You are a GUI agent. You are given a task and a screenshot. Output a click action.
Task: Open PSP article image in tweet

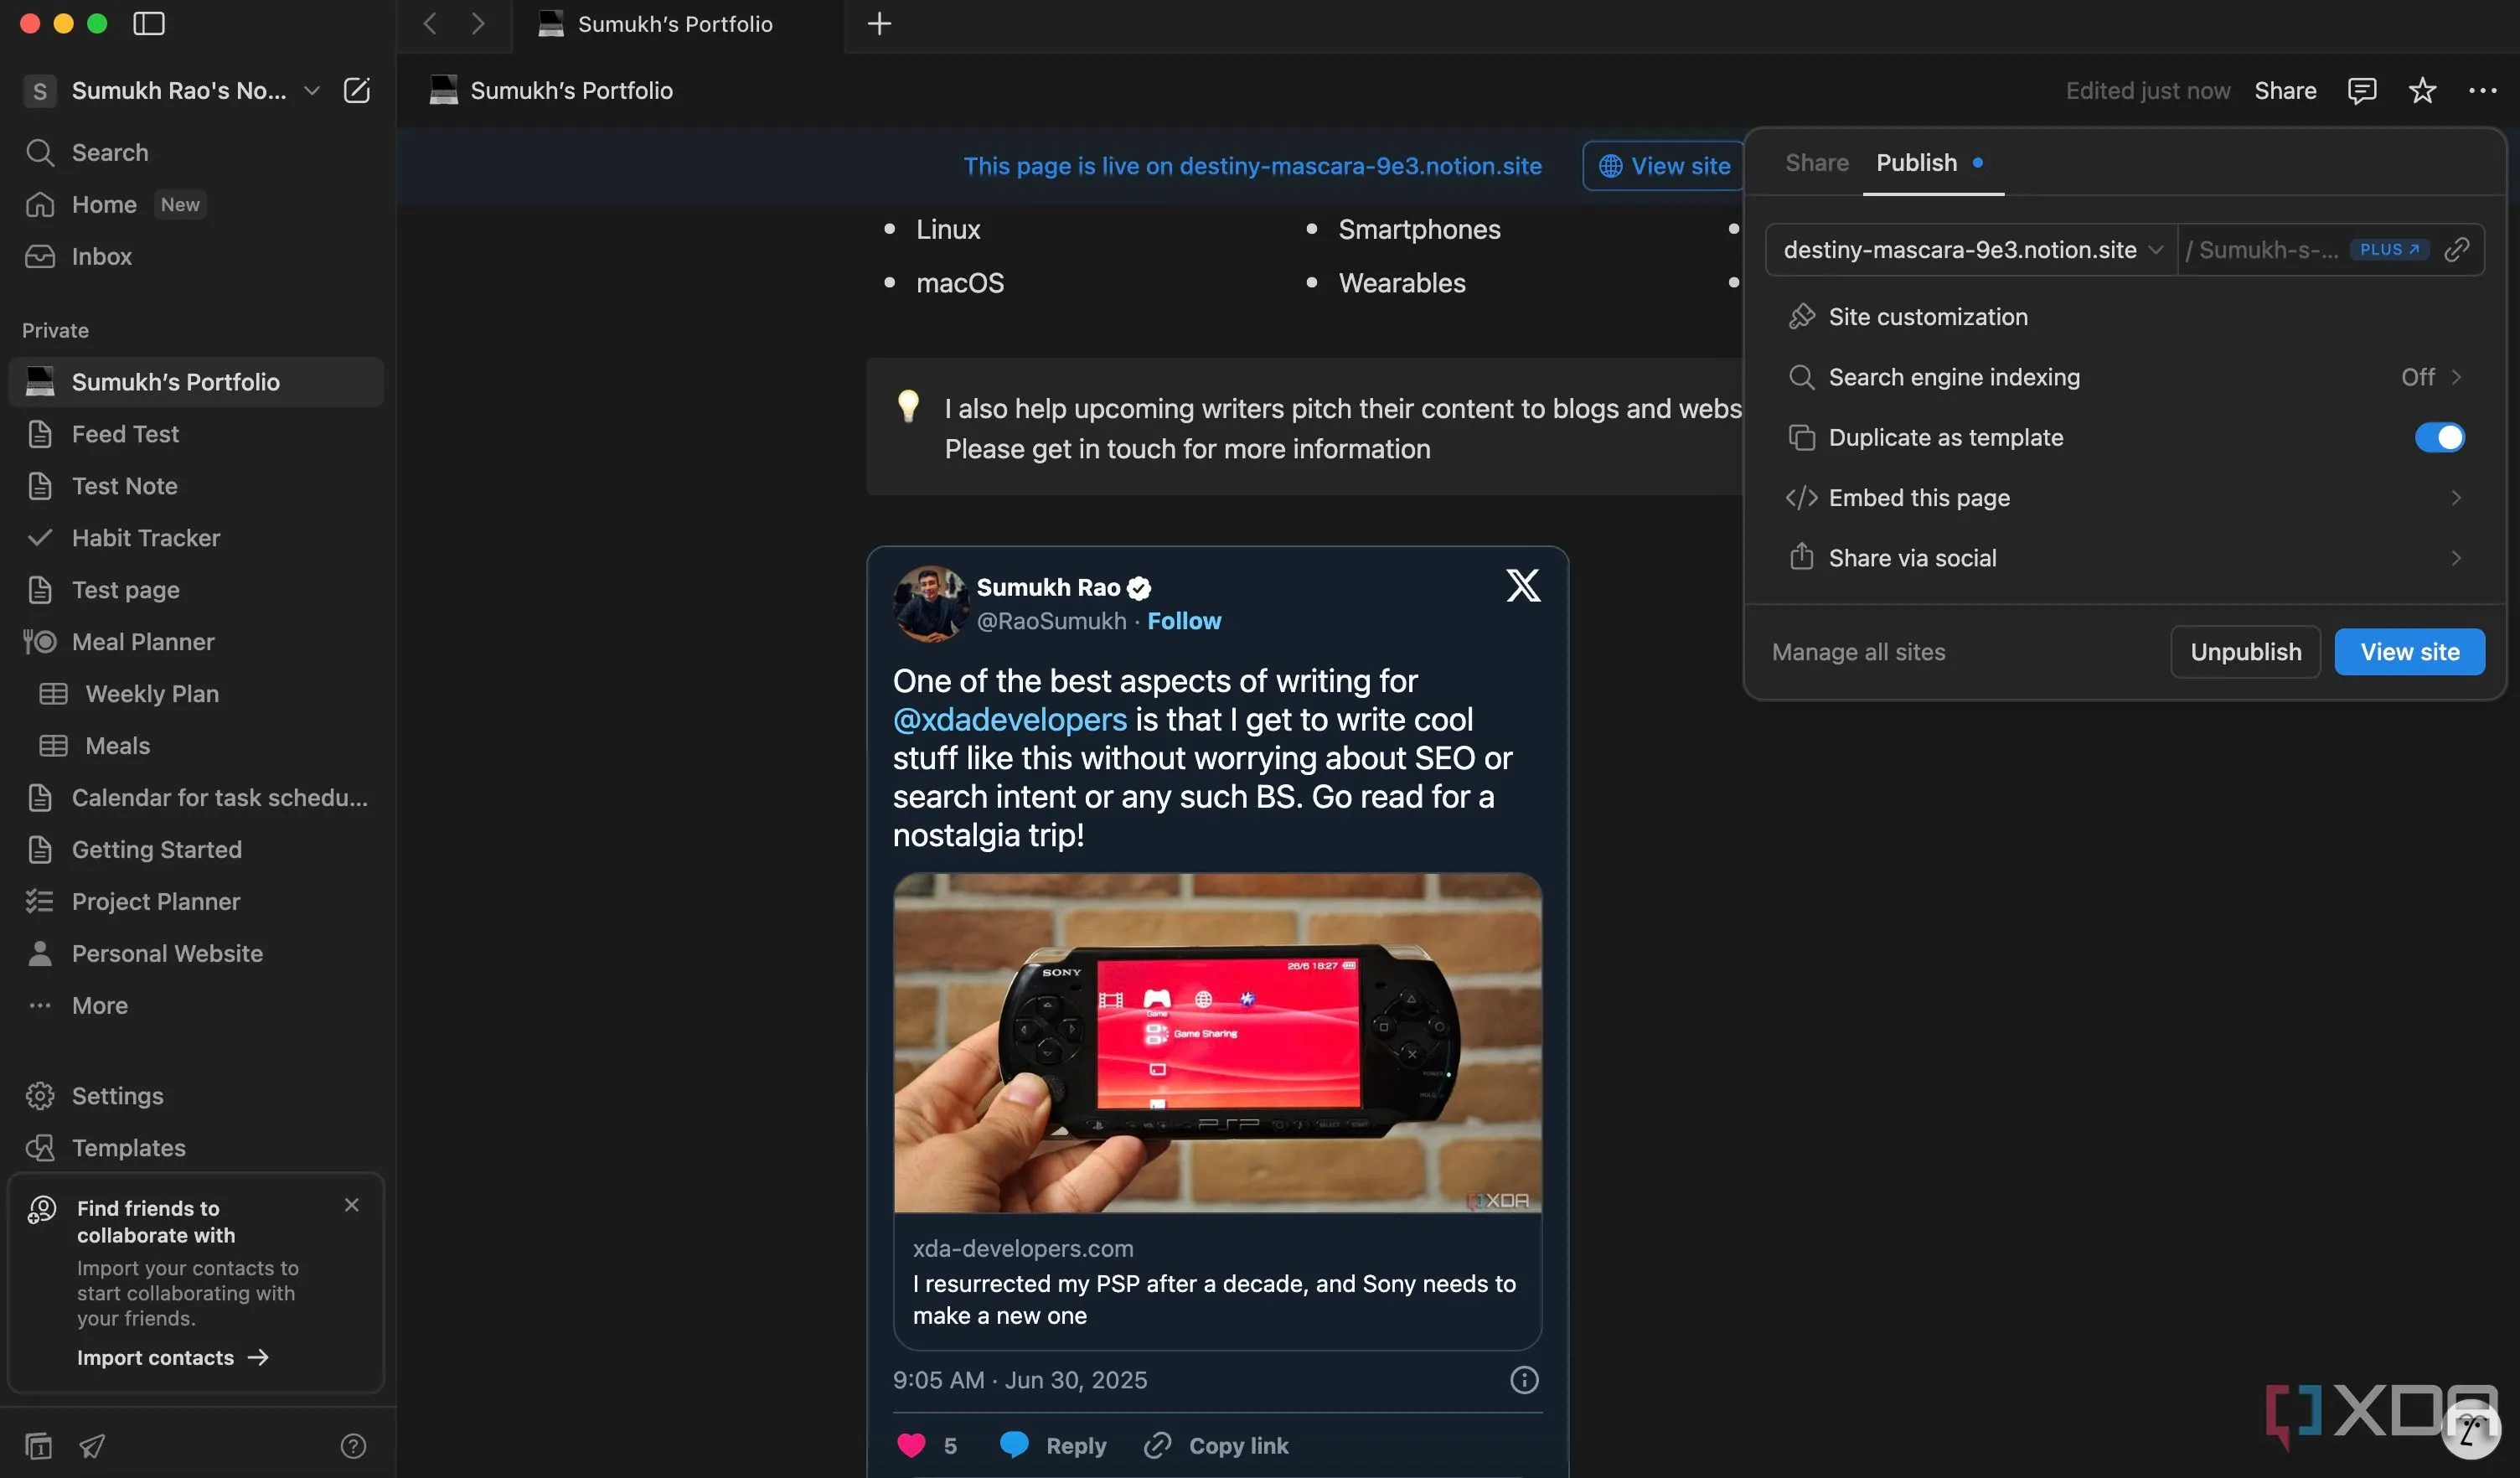coord(1217,1042)
